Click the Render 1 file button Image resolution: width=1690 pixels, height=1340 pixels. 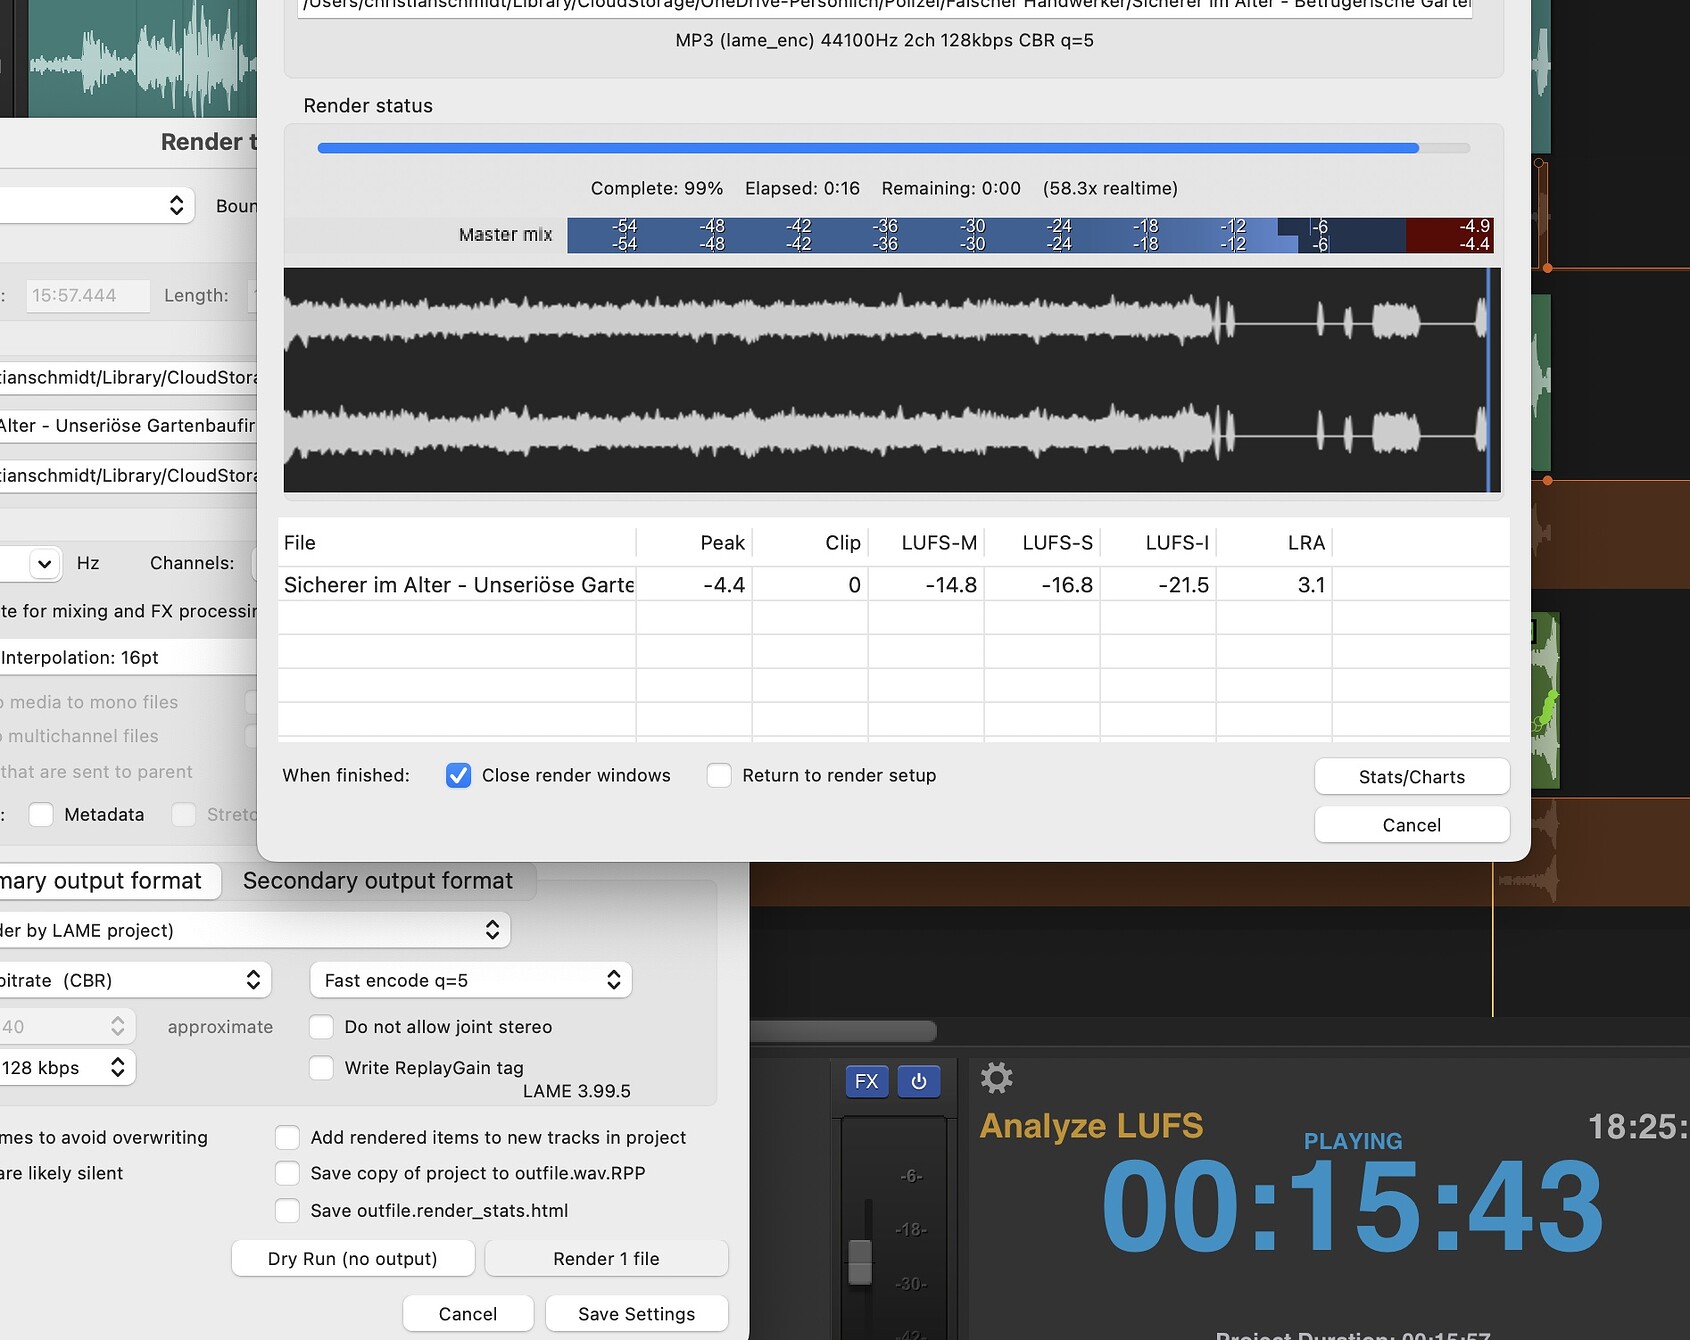click(606, 1258)
